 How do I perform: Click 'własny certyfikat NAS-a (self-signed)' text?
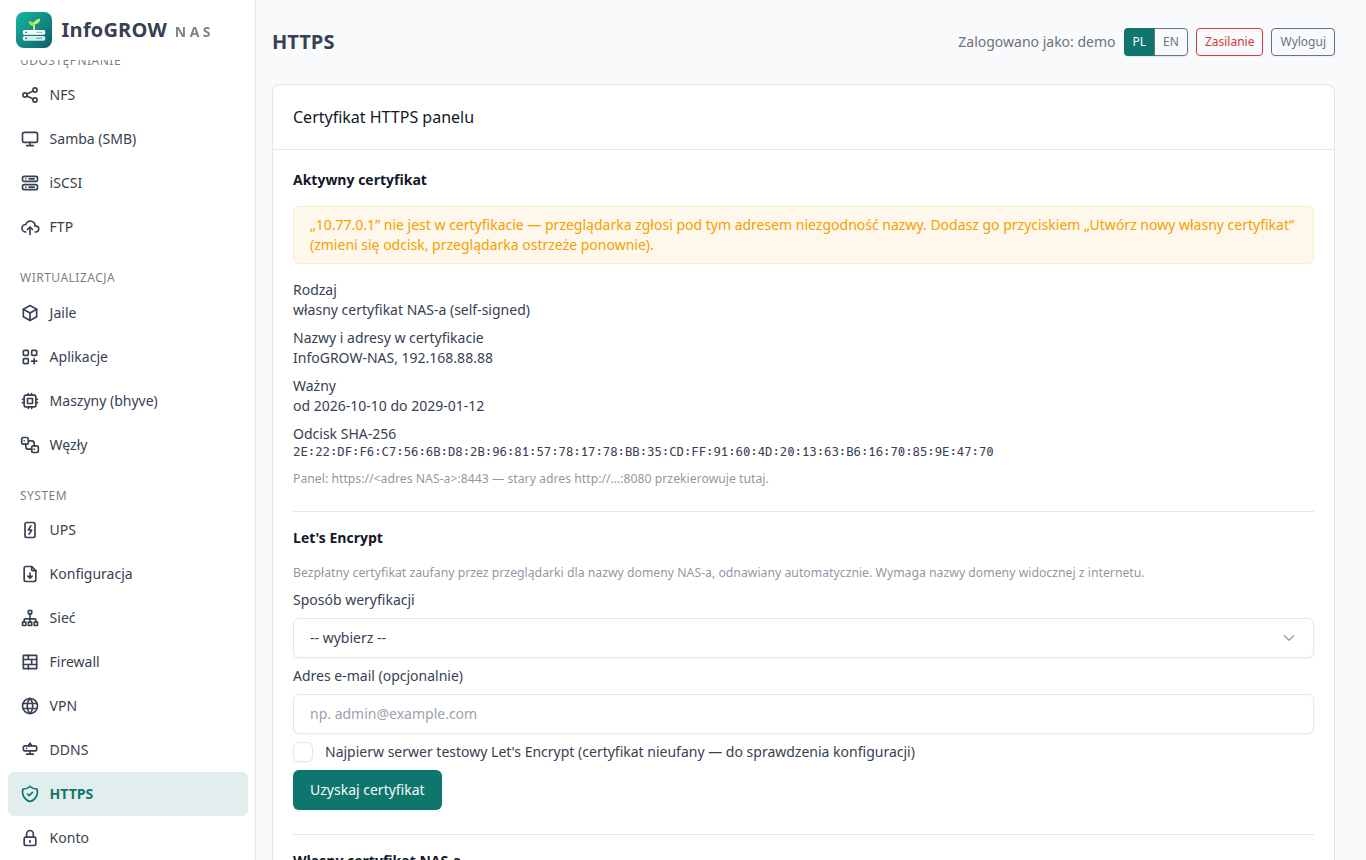[x=412, y=310]
